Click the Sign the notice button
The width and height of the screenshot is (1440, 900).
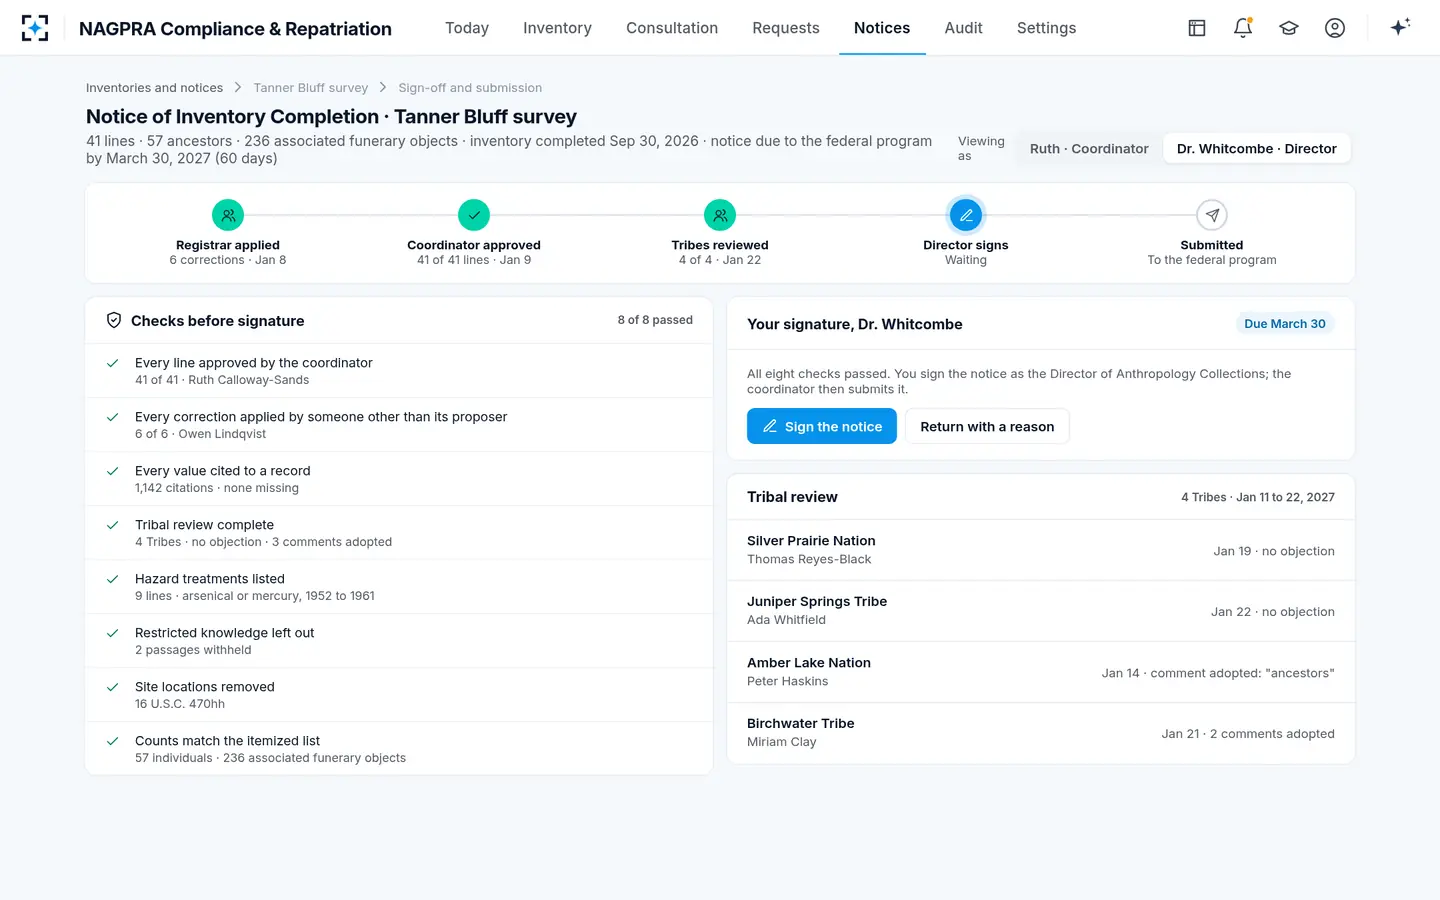pos(822,426)
